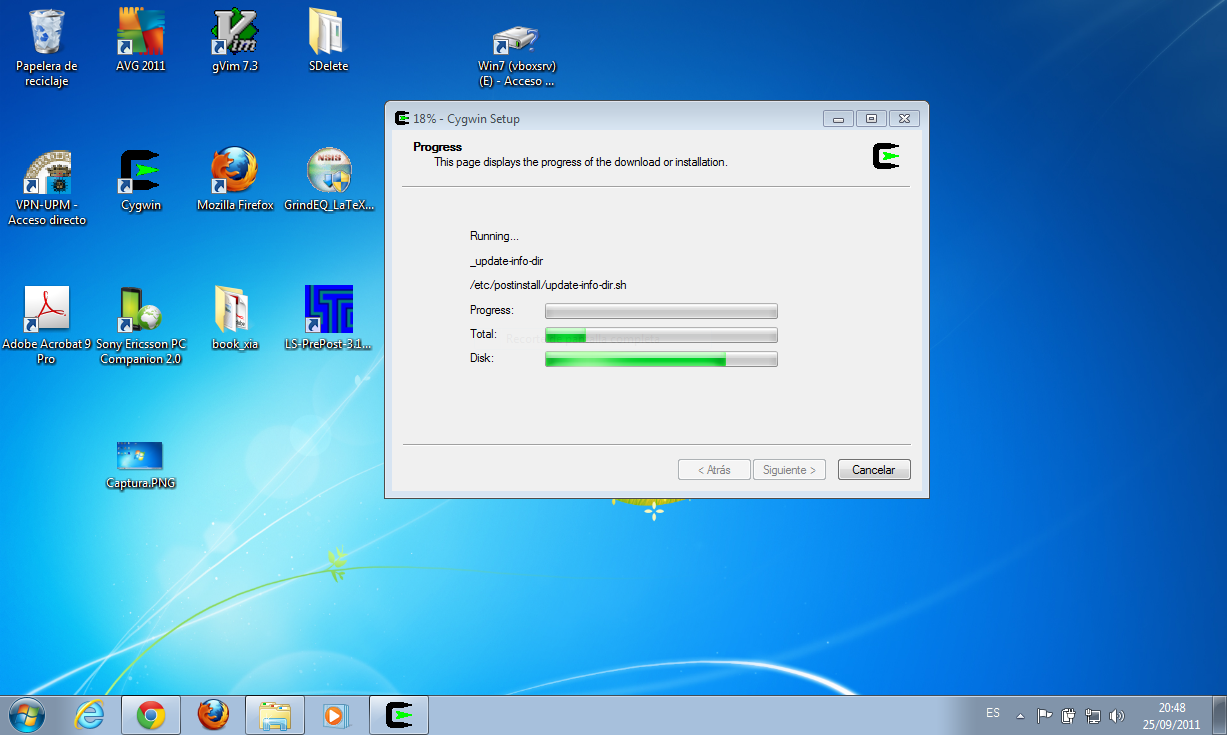This screenshot has height=735, width=1227.
Task: Open the Papelera de reciclaje desktop icon
Action: click(x=46, y=47)
